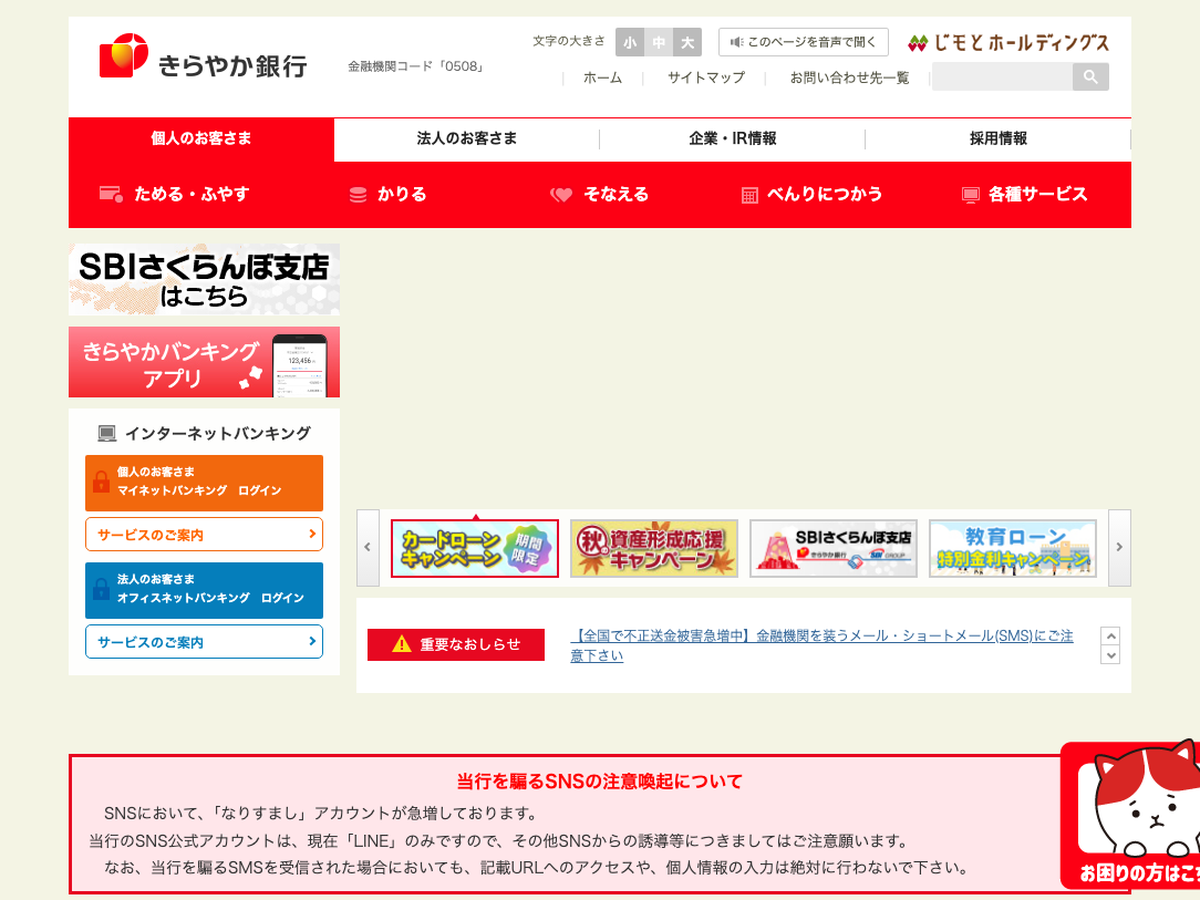
Task: Advance carousel with right arrow
Action: click(x=1119, y=547)
